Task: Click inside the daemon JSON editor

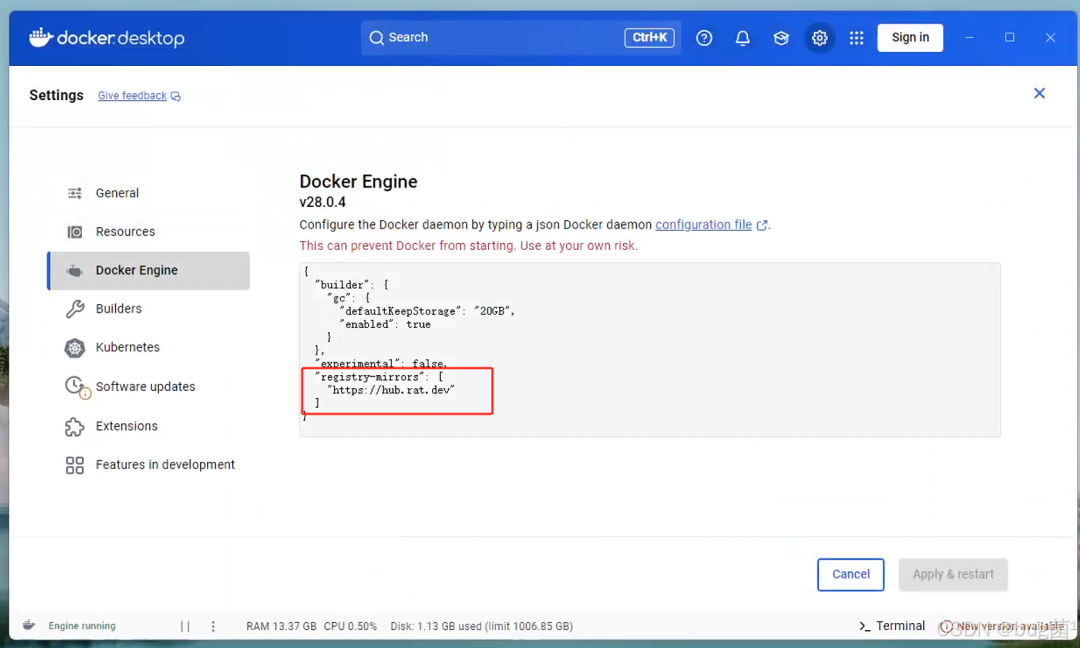Action: [x=650, y=349]
